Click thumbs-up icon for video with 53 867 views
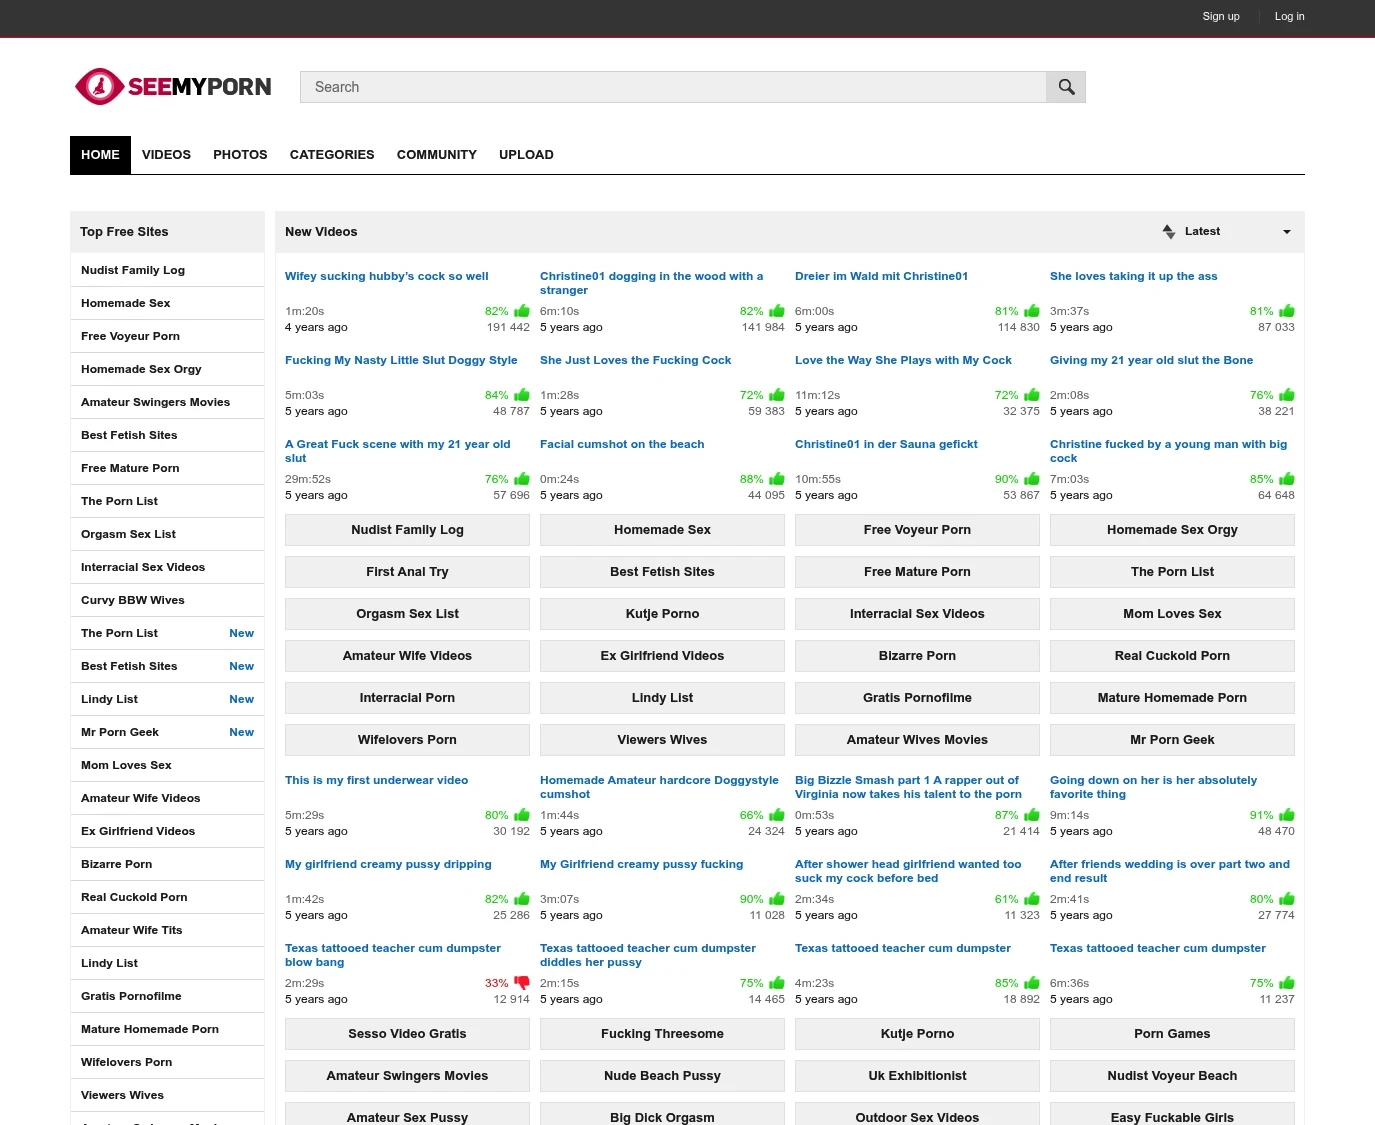Viewport: 1375px width, 1125px height. click(x=1032, y=479)
